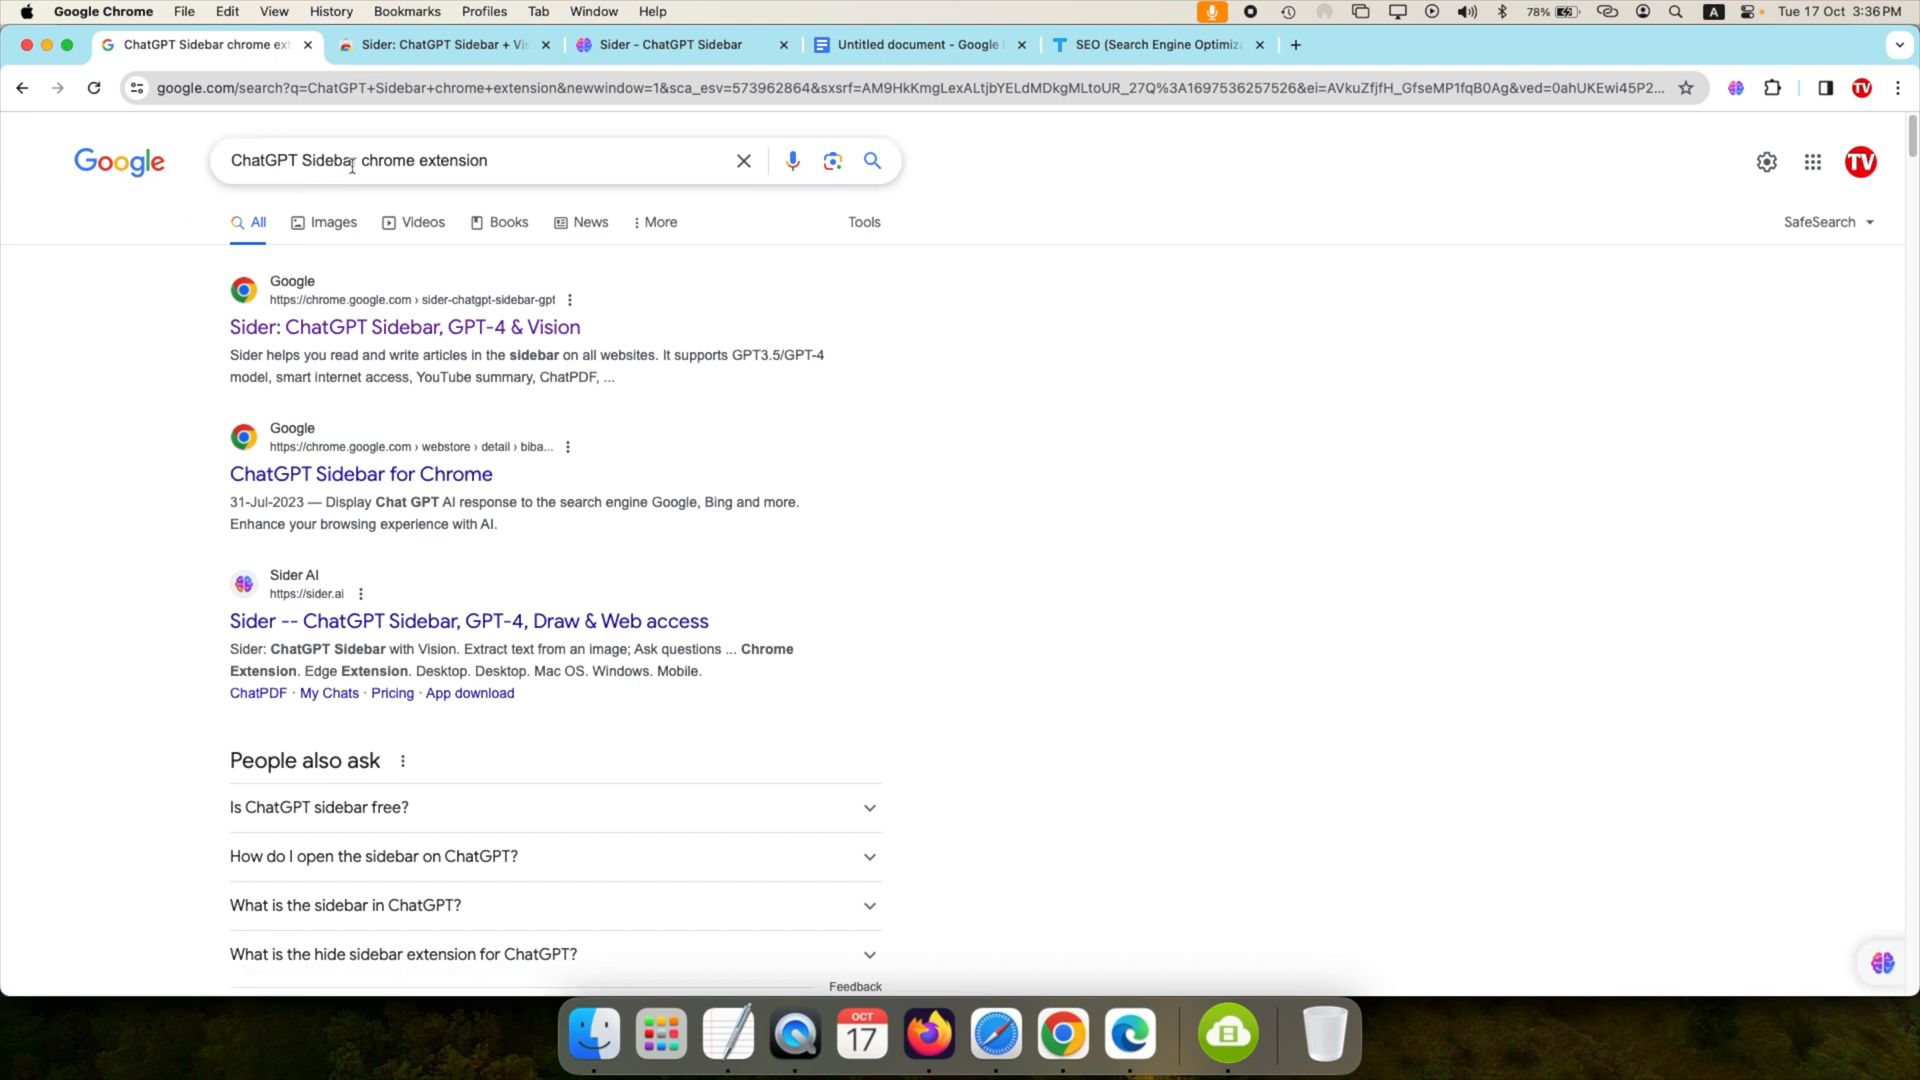Close the Sider - ChatGPT Sidebar browser tab
Screen dimensions: 1920x1080
[x=783, y=45]
